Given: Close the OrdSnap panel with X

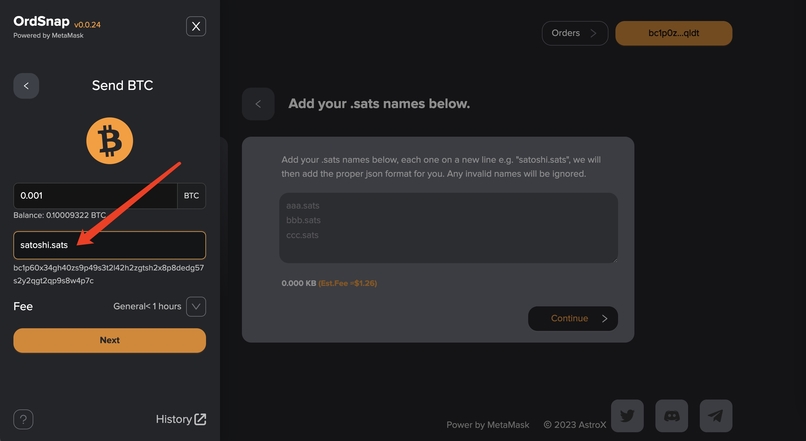Looking at the screenshot, I should point(196,26).
